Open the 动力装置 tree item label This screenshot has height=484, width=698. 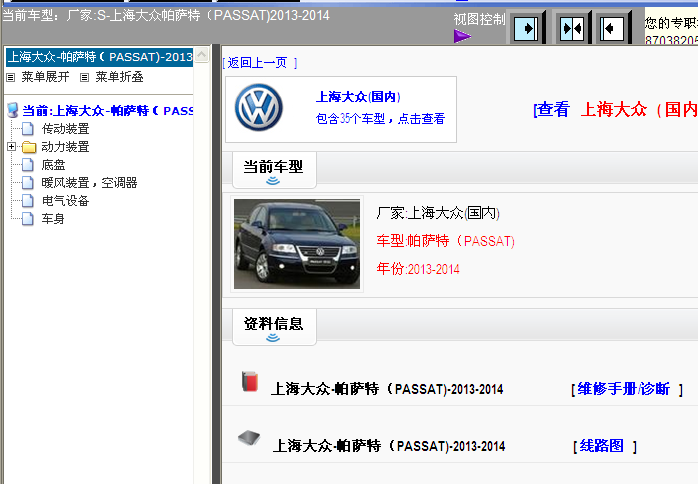point(65,146)
